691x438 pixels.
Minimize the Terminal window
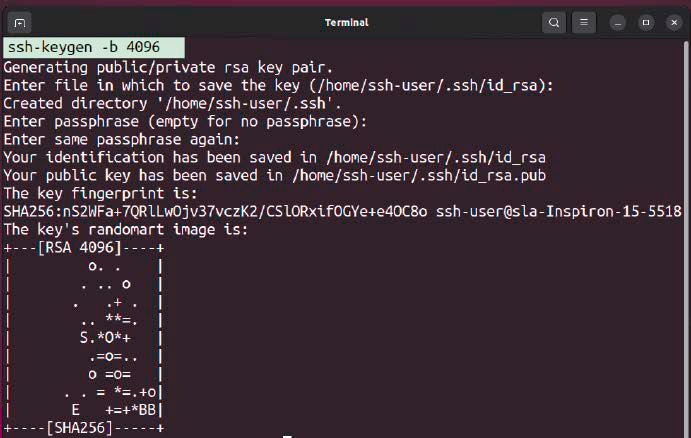tap(619, 22)
